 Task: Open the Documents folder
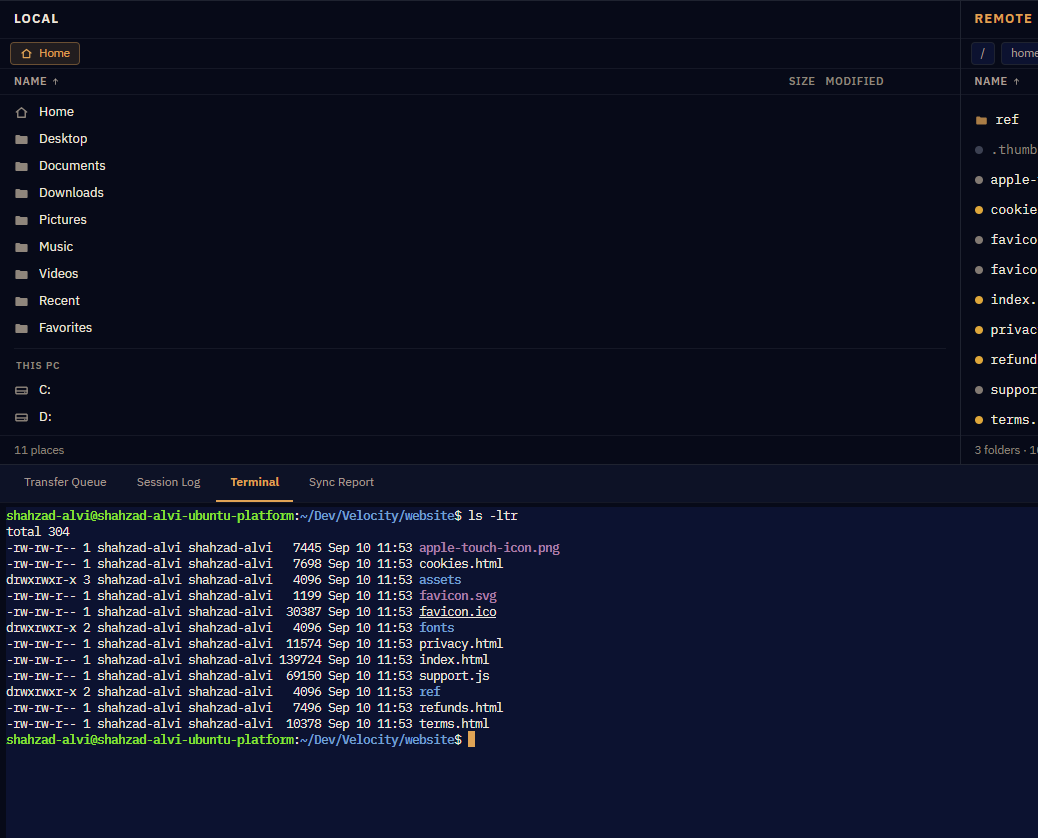(479, 166)
